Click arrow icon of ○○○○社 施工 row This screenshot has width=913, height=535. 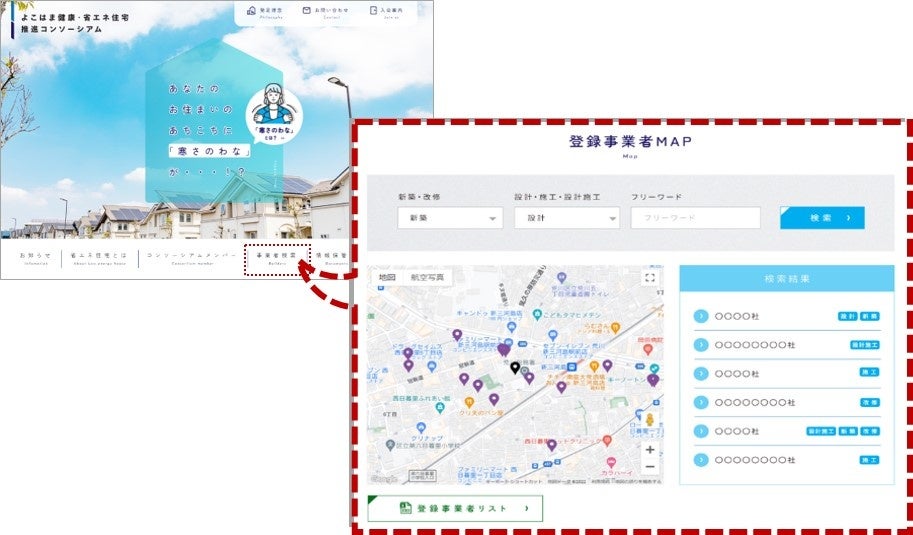(x=701, y=373)
